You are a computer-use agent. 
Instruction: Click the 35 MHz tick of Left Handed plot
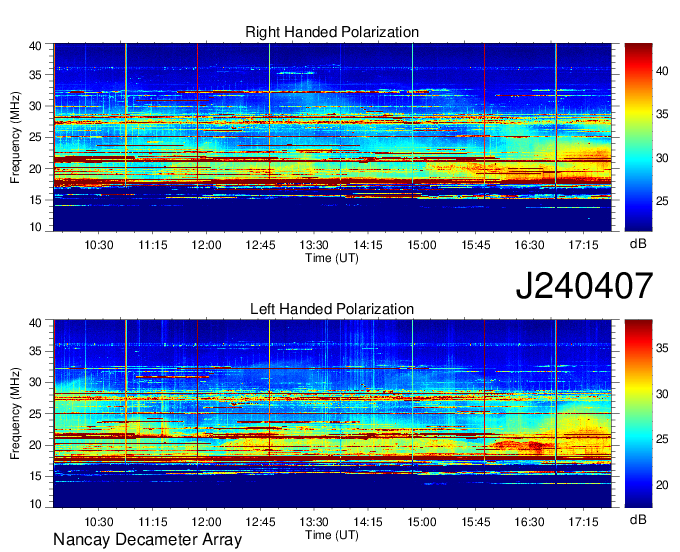[35, 351]
